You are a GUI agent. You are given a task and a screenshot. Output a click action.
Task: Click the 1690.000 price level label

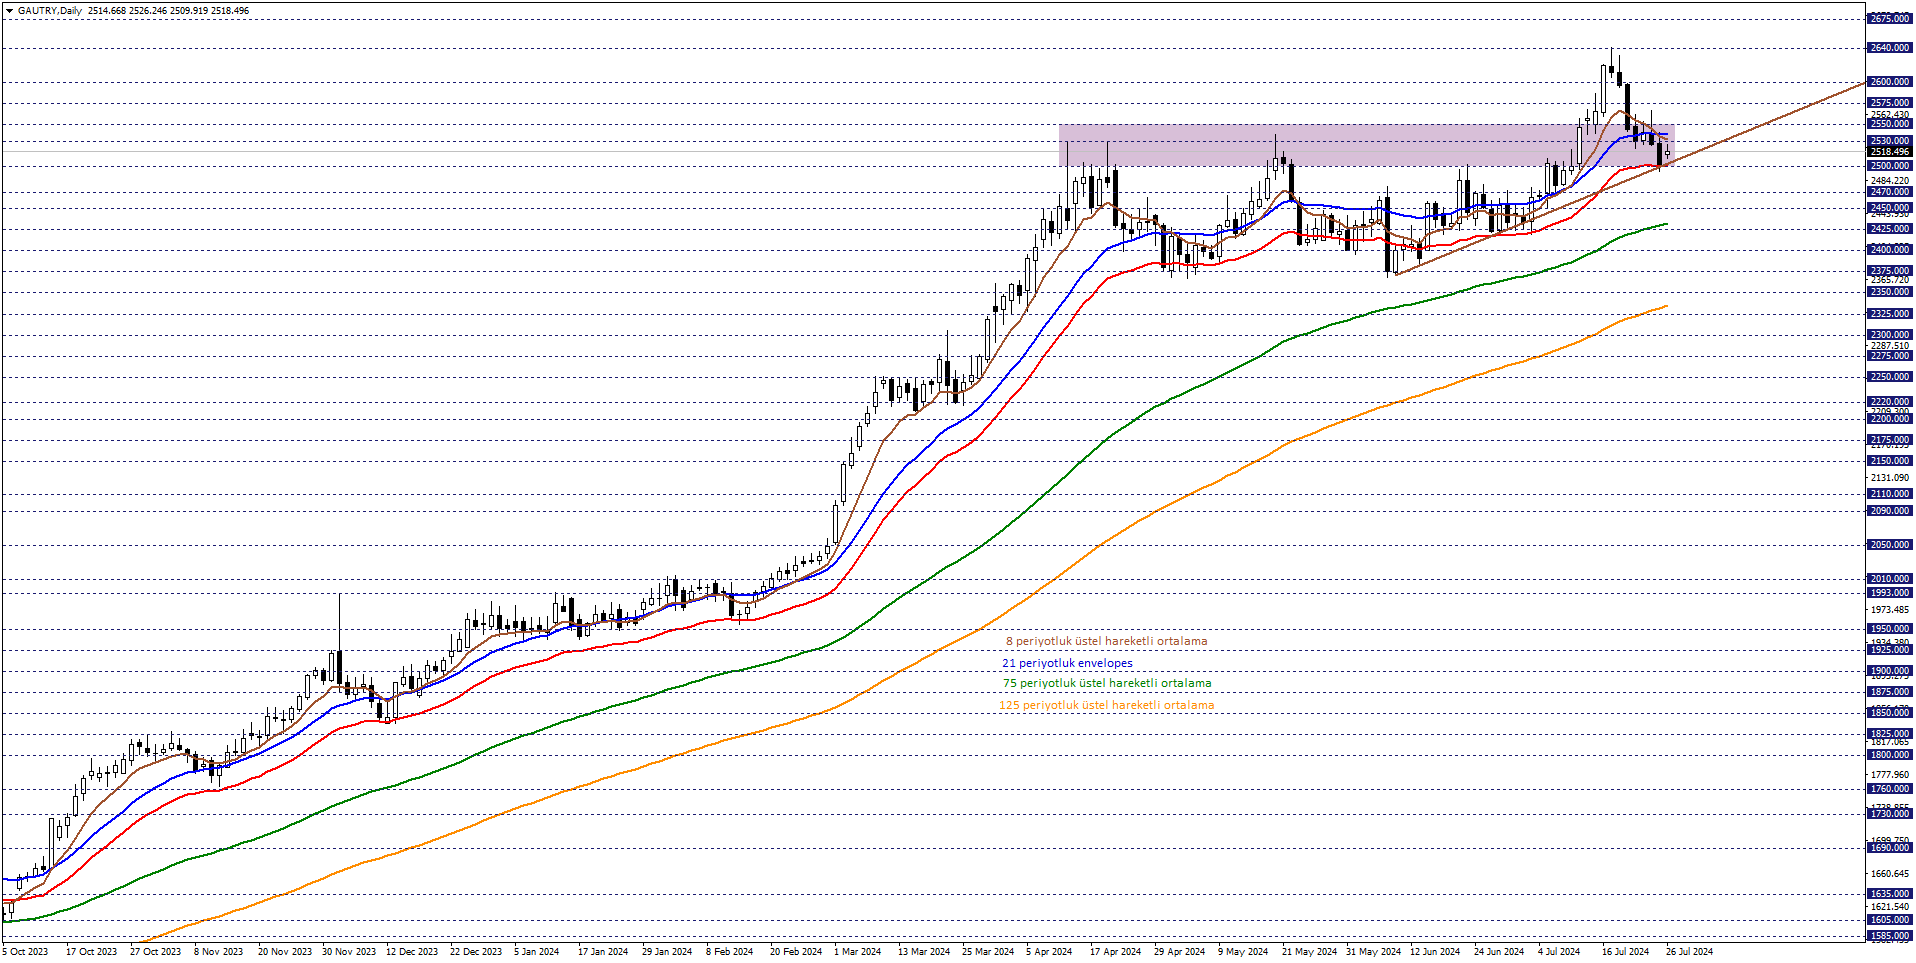click(1889, 848)
